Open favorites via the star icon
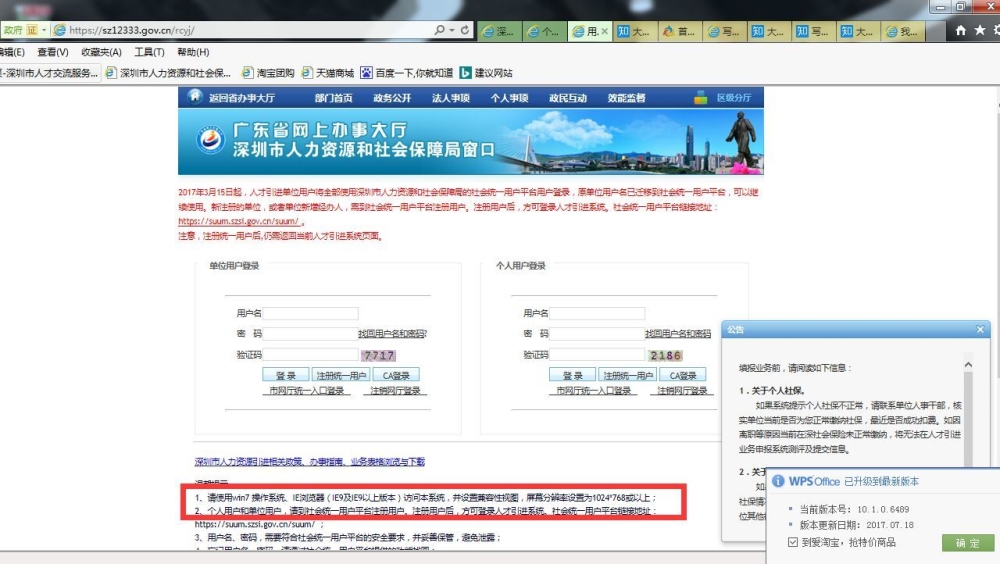Image resolution: width=1000 pixels, height=564 pixels. [x=980, y=30]
